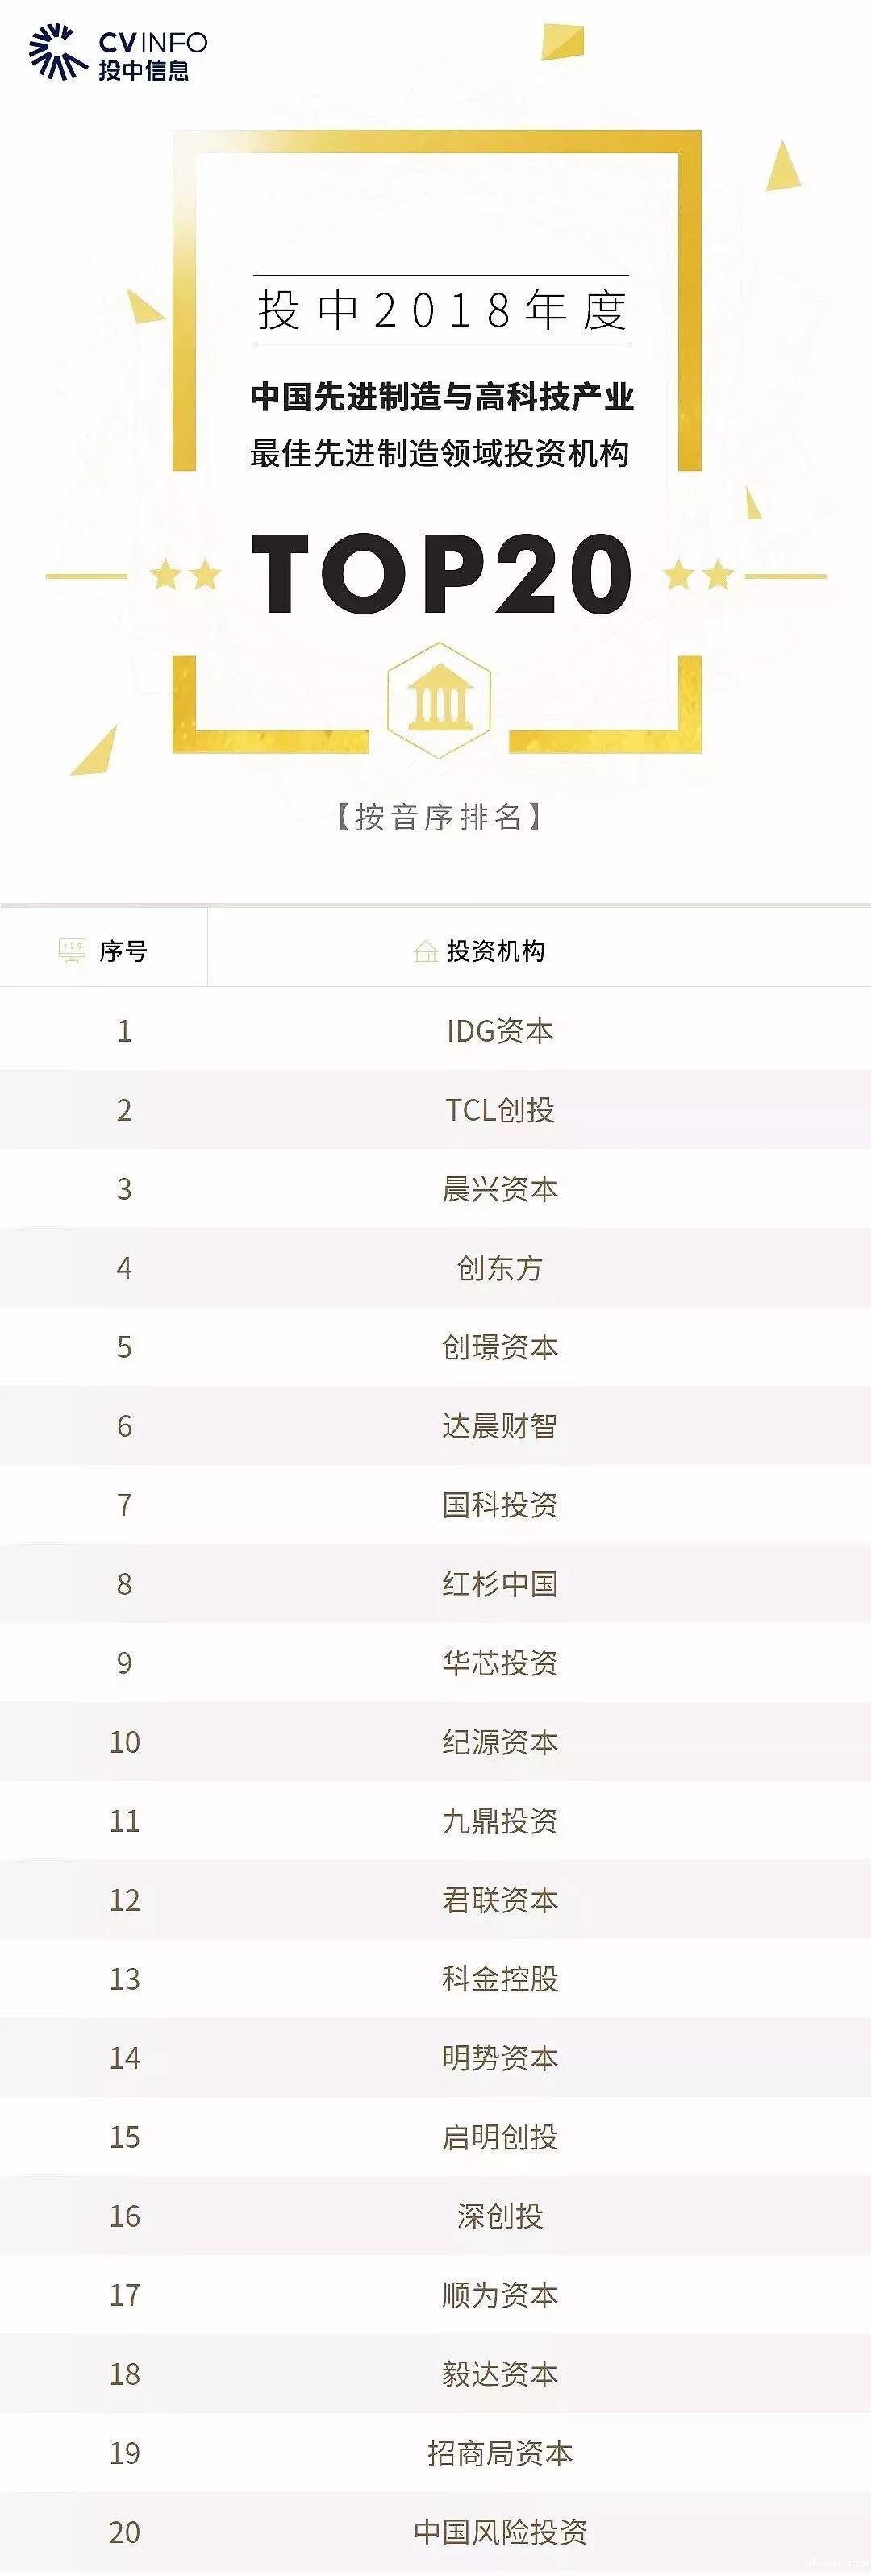Click the institution icon beside 投资机构
Viewport: 871px width, 2576px height.
426,951
